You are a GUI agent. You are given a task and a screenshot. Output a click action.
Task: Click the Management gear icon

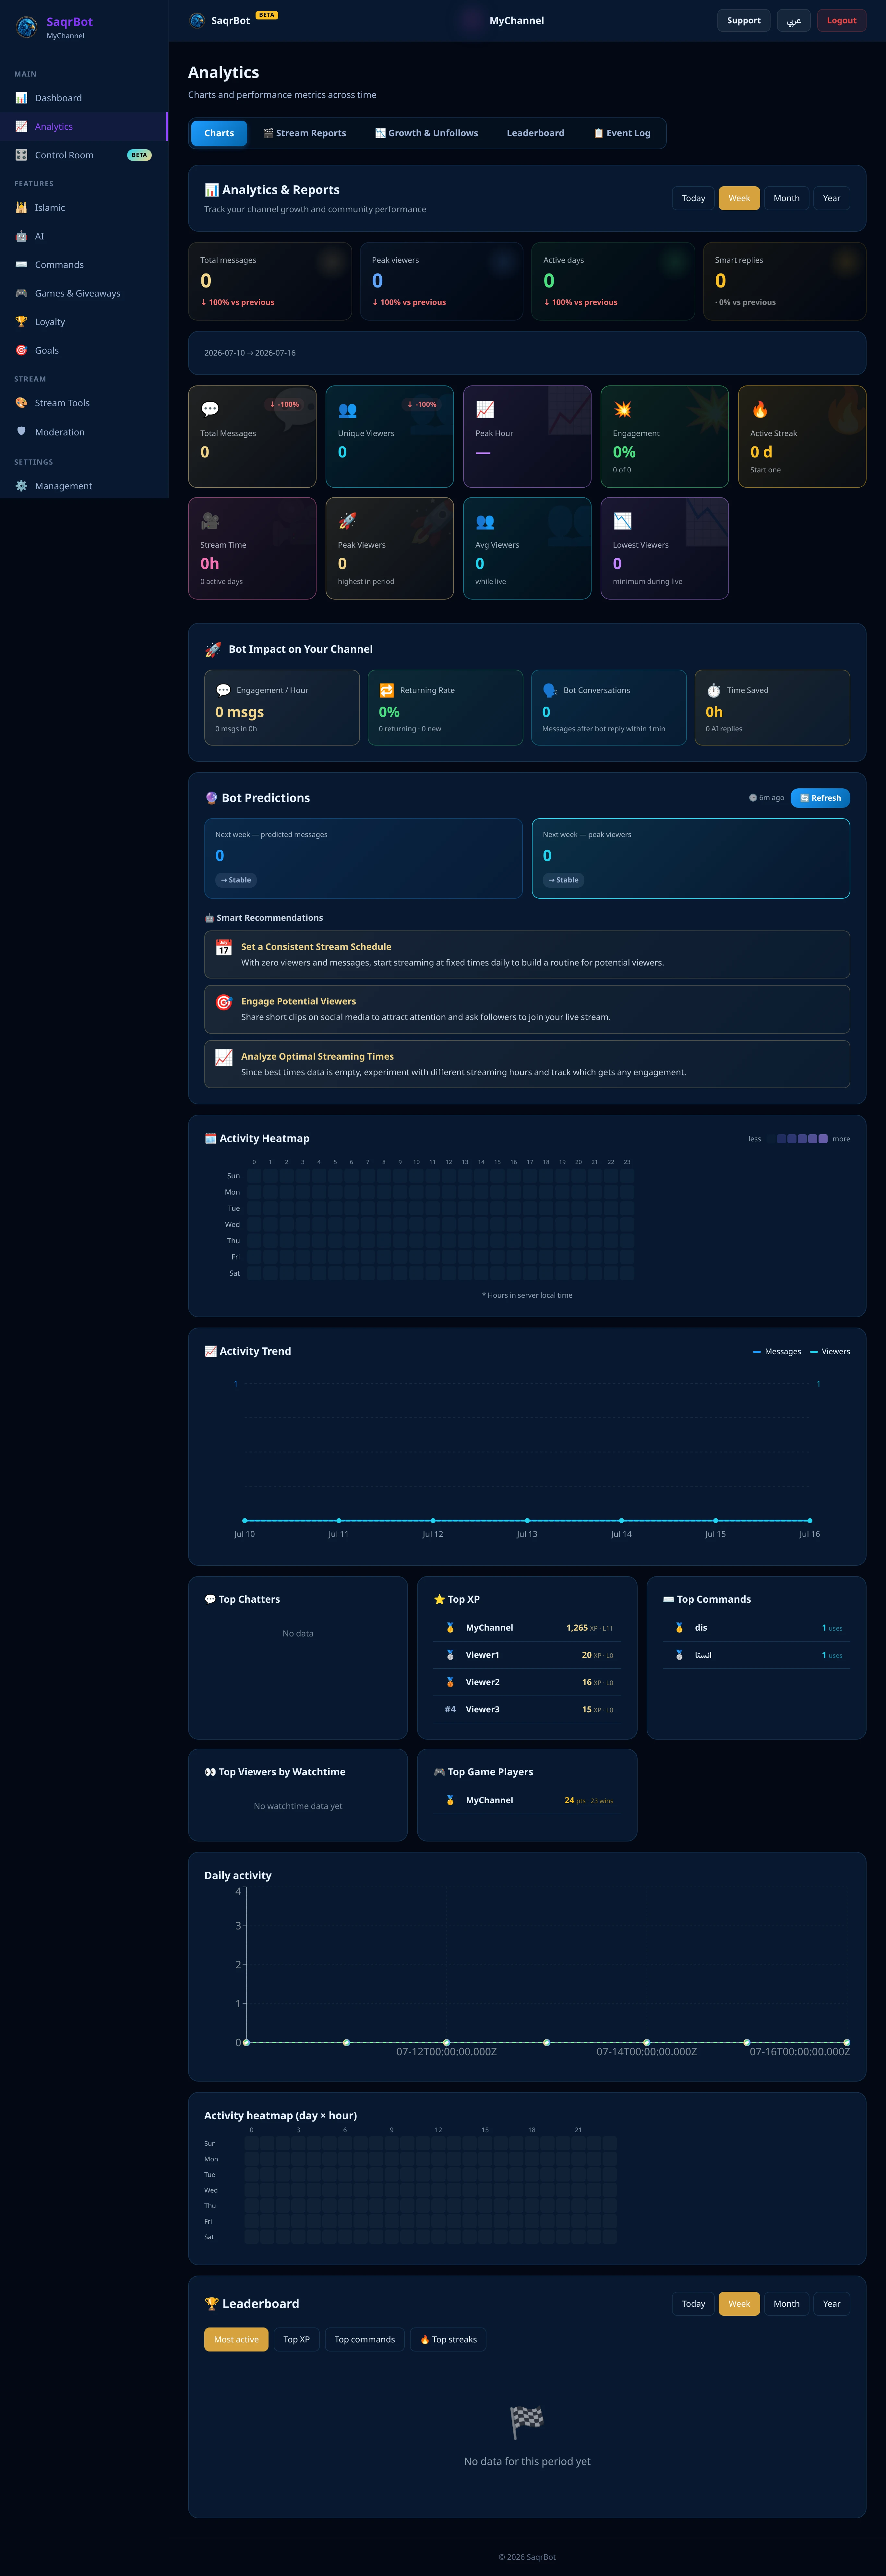click(x=21, y=486)
